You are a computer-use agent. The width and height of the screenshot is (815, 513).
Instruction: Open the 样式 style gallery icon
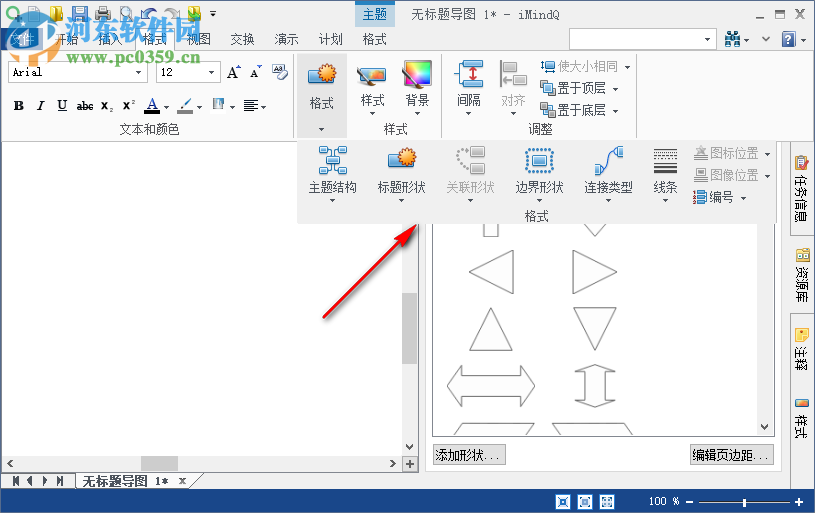(x=372, y=77)
